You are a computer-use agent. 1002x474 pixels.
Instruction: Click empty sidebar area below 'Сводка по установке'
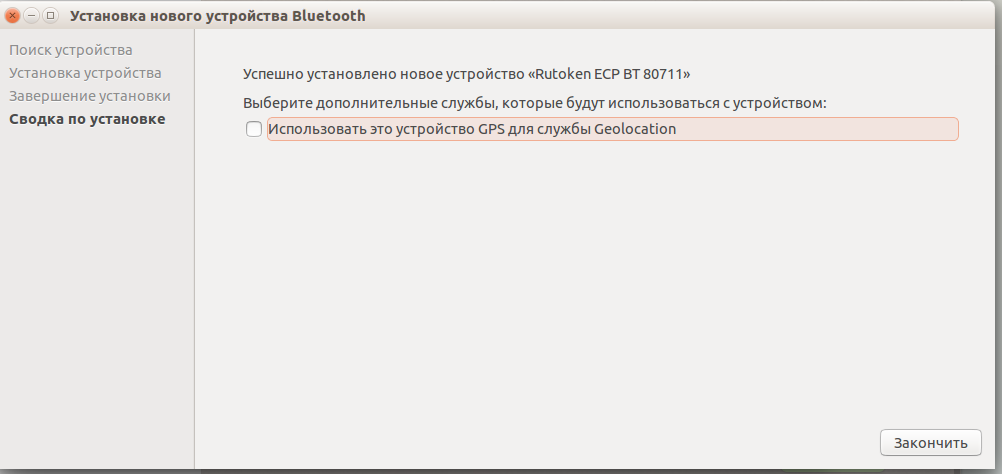coord(97,300)
